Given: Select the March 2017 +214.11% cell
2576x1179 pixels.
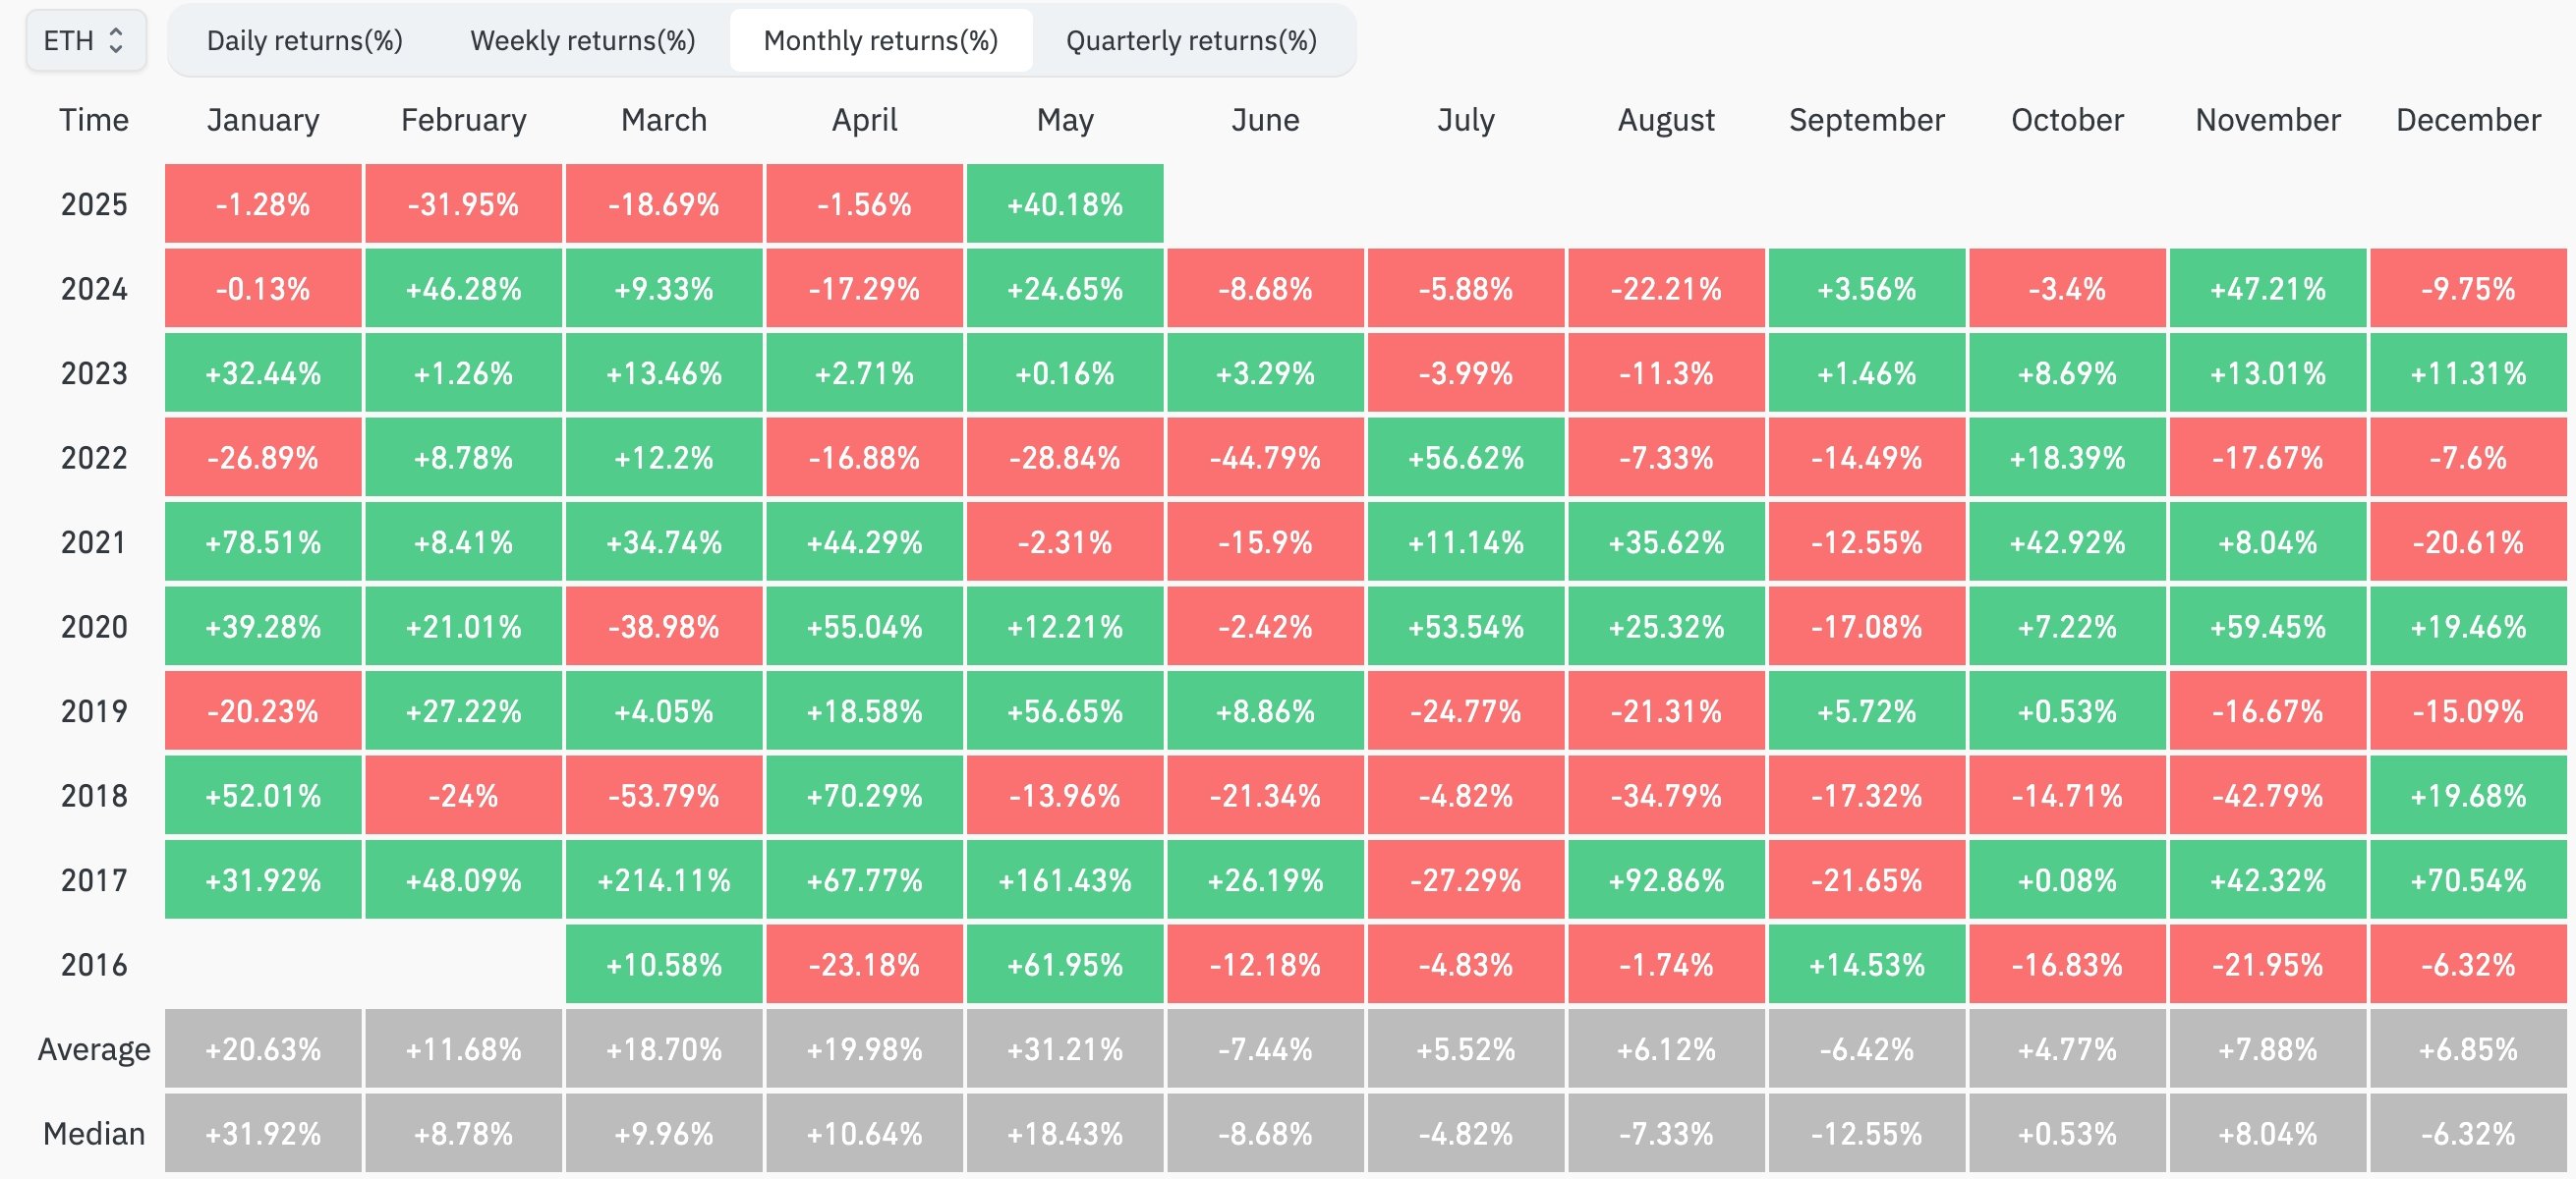Looking at the screenshot, I should pyautogui.click(x=664, y=880).
